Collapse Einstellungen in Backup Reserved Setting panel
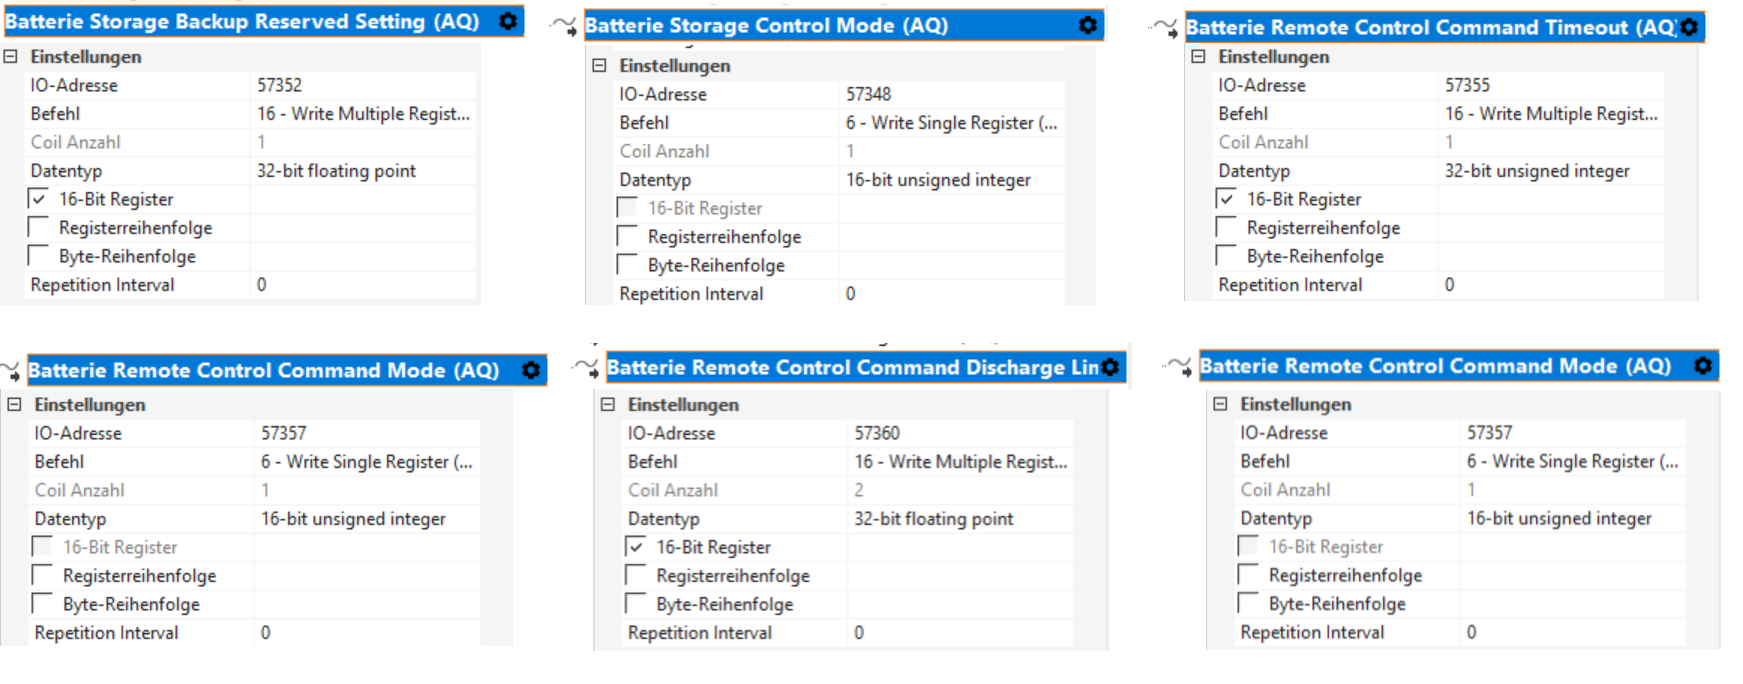Viewport: 1743px width, 684px height. tap(11, 57)
